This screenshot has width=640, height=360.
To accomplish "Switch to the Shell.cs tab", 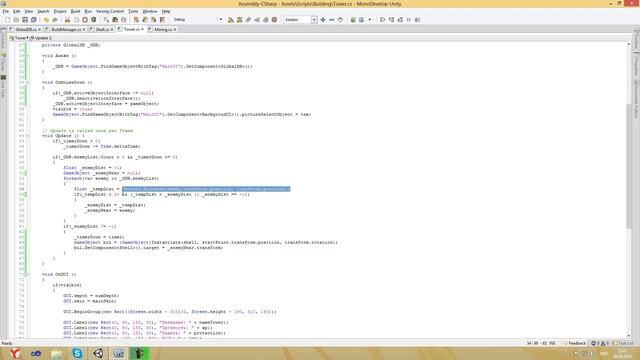I will click(x=102, y=29).
